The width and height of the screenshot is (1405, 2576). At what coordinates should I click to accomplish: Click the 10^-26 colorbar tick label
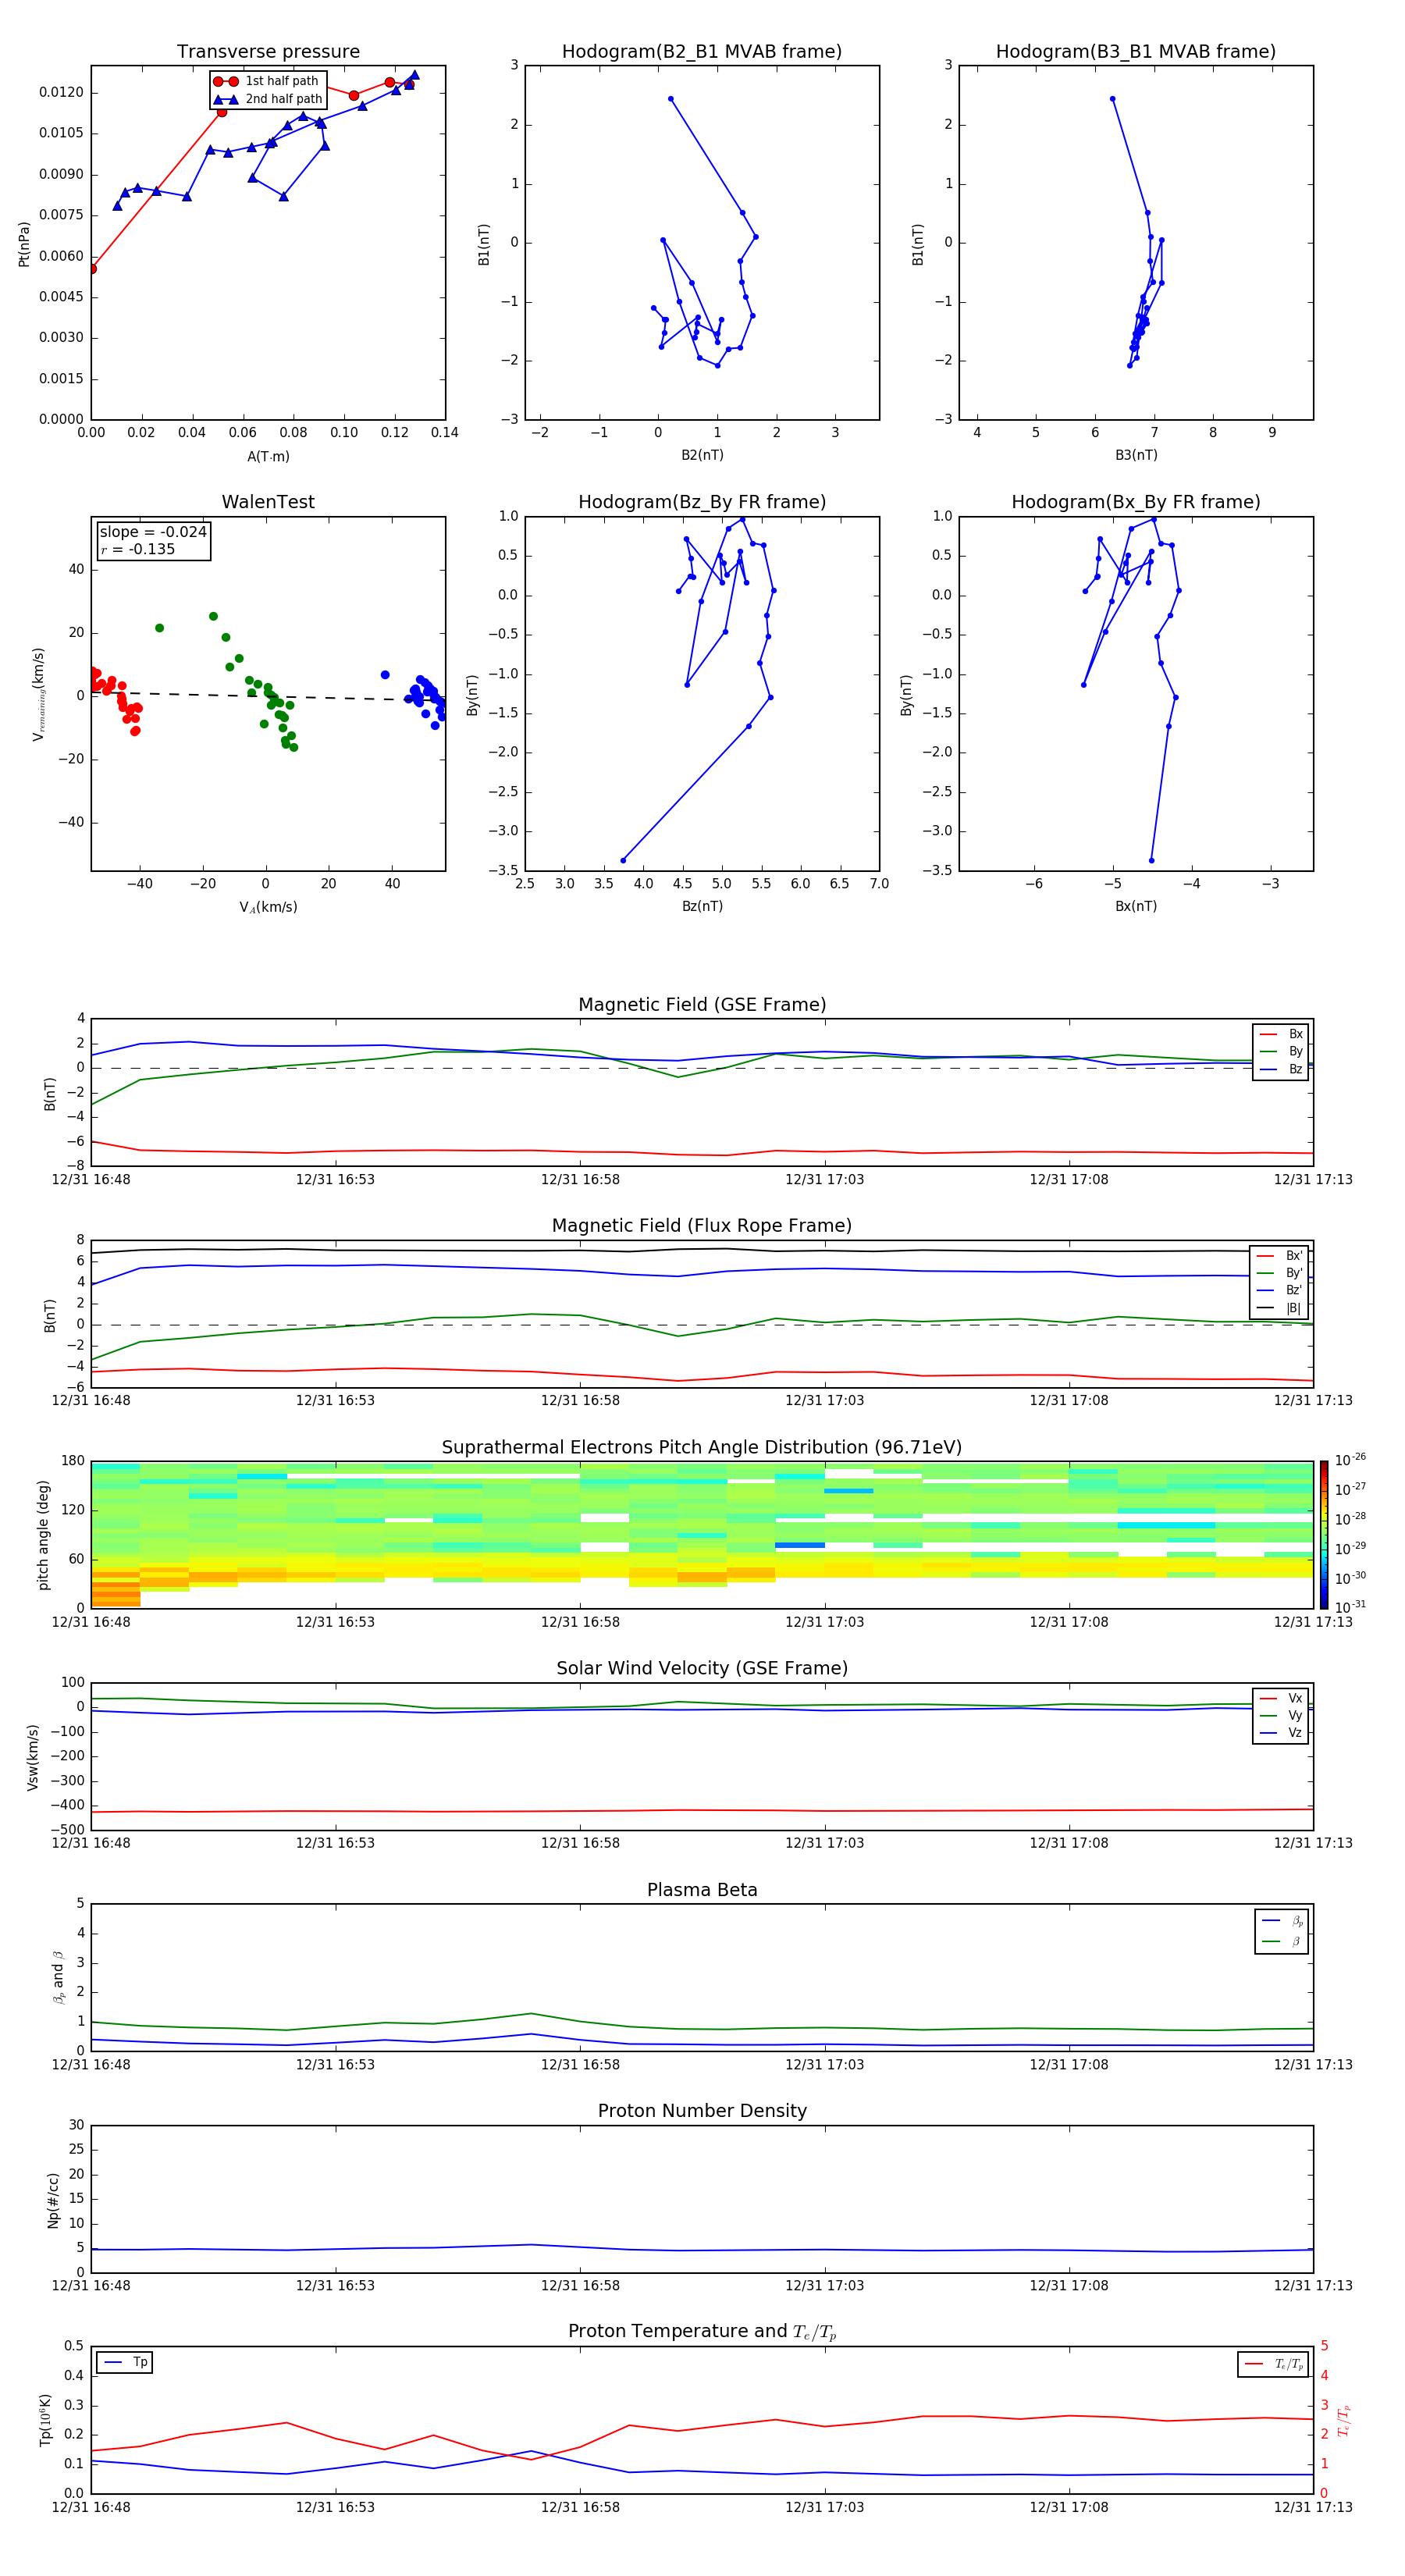point(1350,1460)
